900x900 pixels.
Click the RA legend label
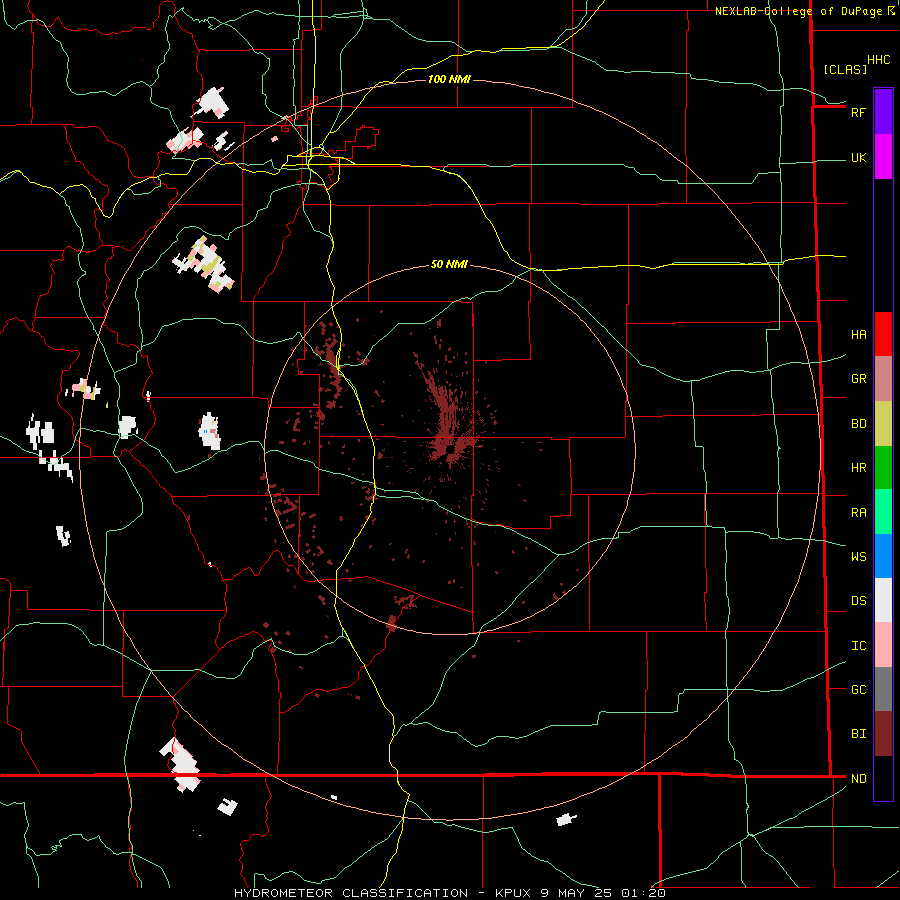coord(858,513)
